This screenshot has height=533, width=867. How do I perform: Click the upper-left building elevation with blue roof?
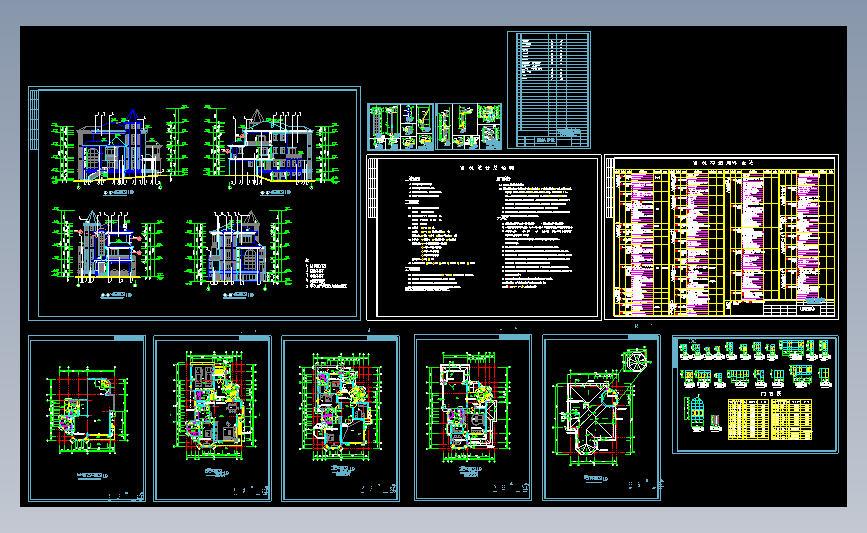pos(120,149)
